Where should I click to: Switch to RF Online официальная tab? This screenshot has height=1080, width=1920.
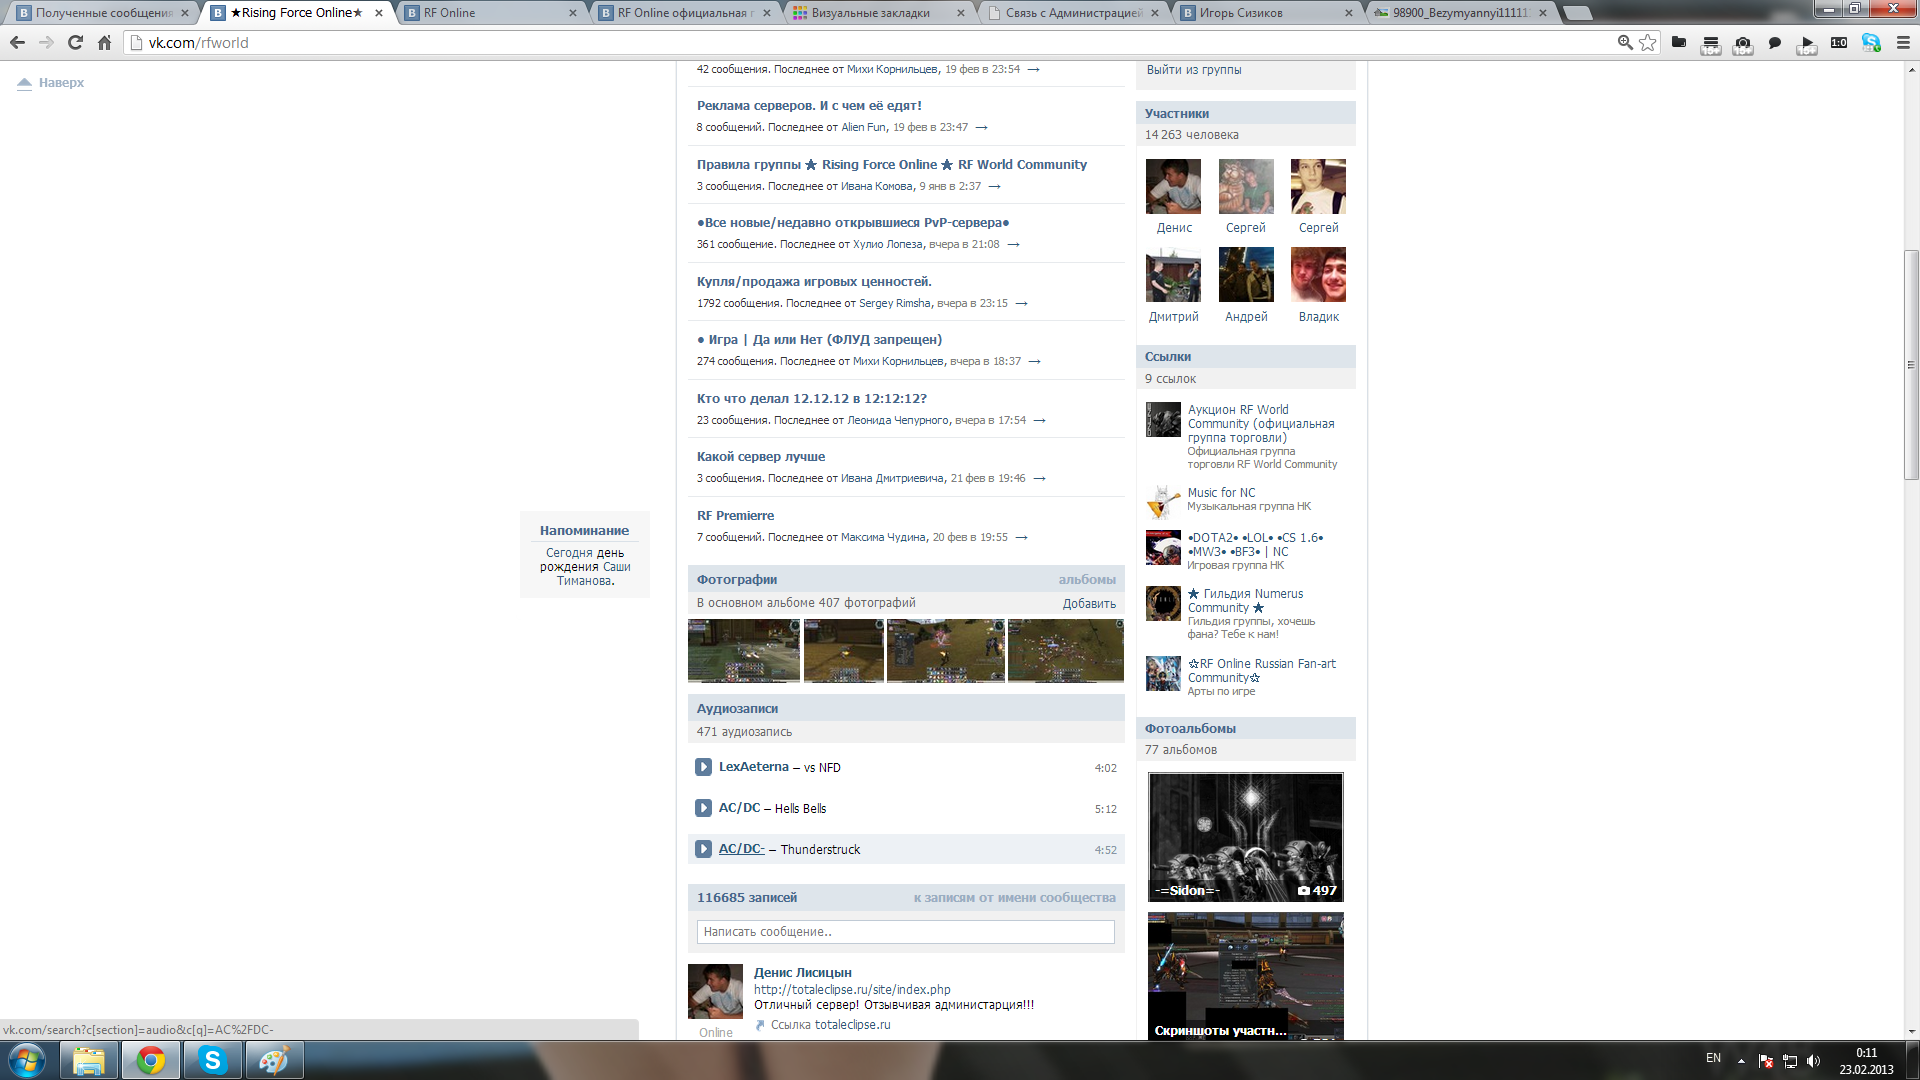point(684,13)
